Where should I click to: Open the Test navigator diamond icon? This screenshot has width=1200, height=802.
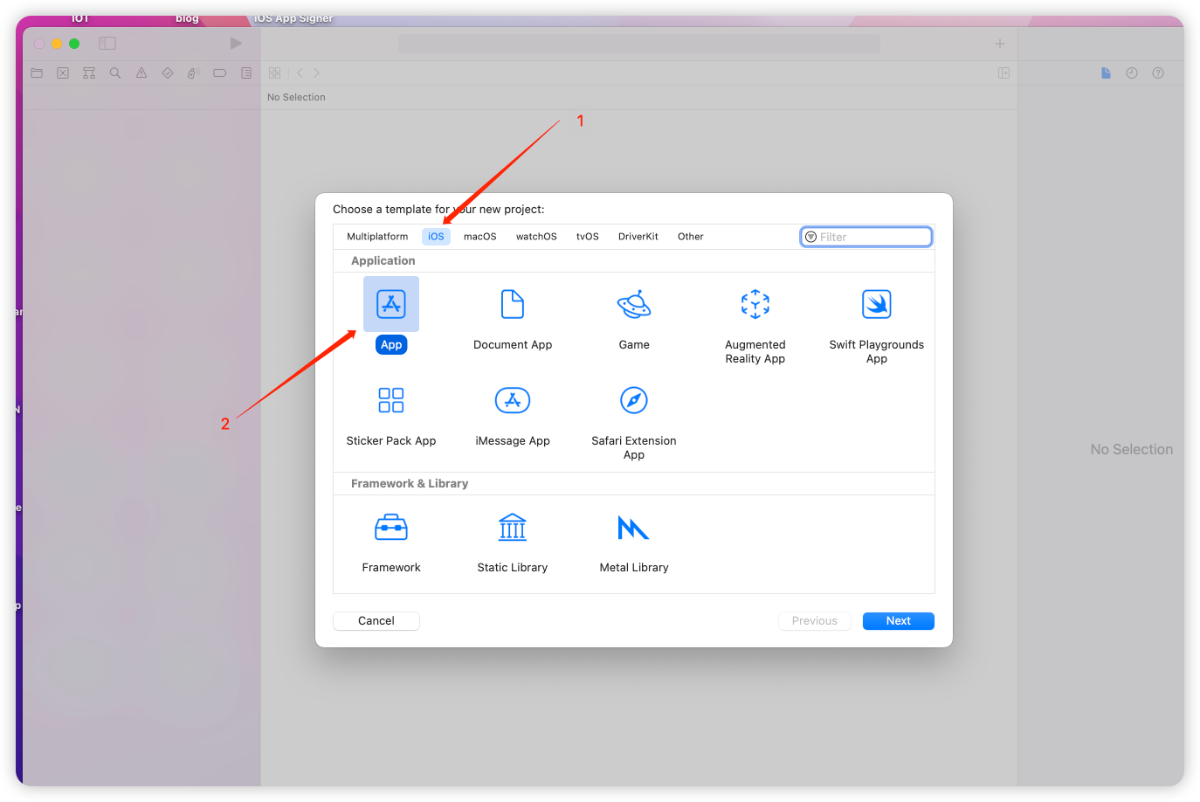click(167, 73)
